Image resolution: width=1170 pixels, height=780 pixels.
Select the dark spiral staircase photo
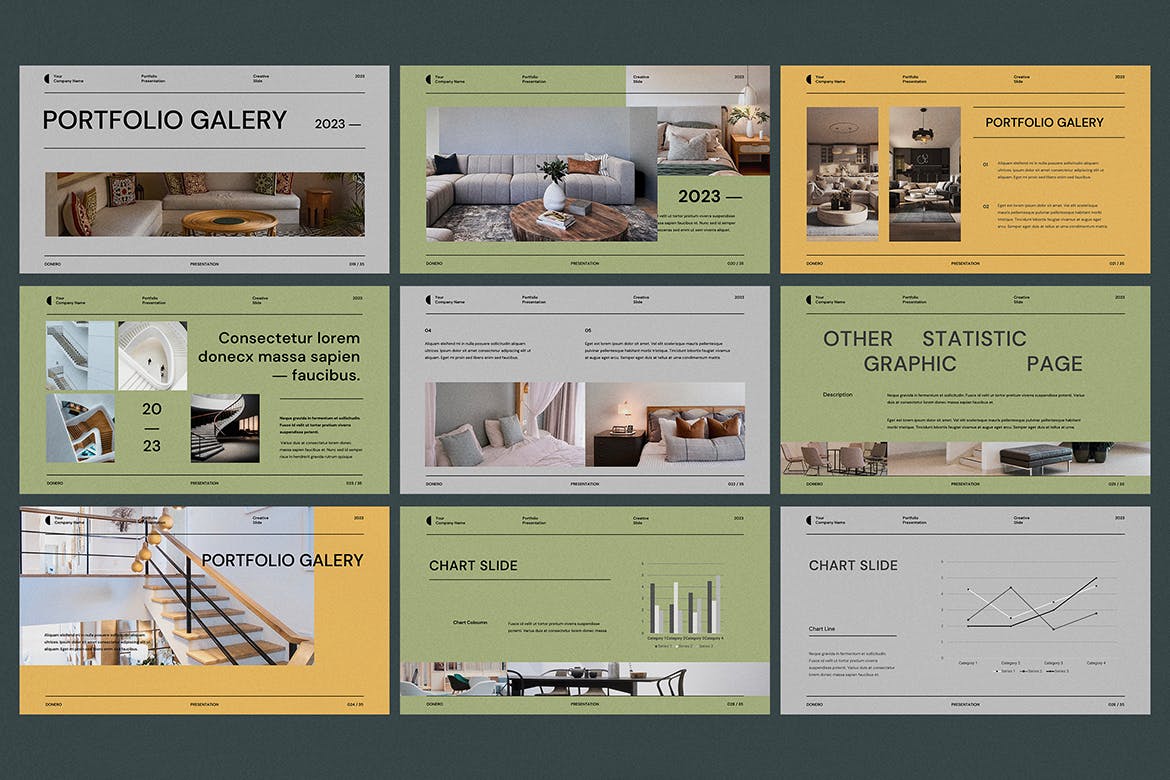tap(225, 428)
